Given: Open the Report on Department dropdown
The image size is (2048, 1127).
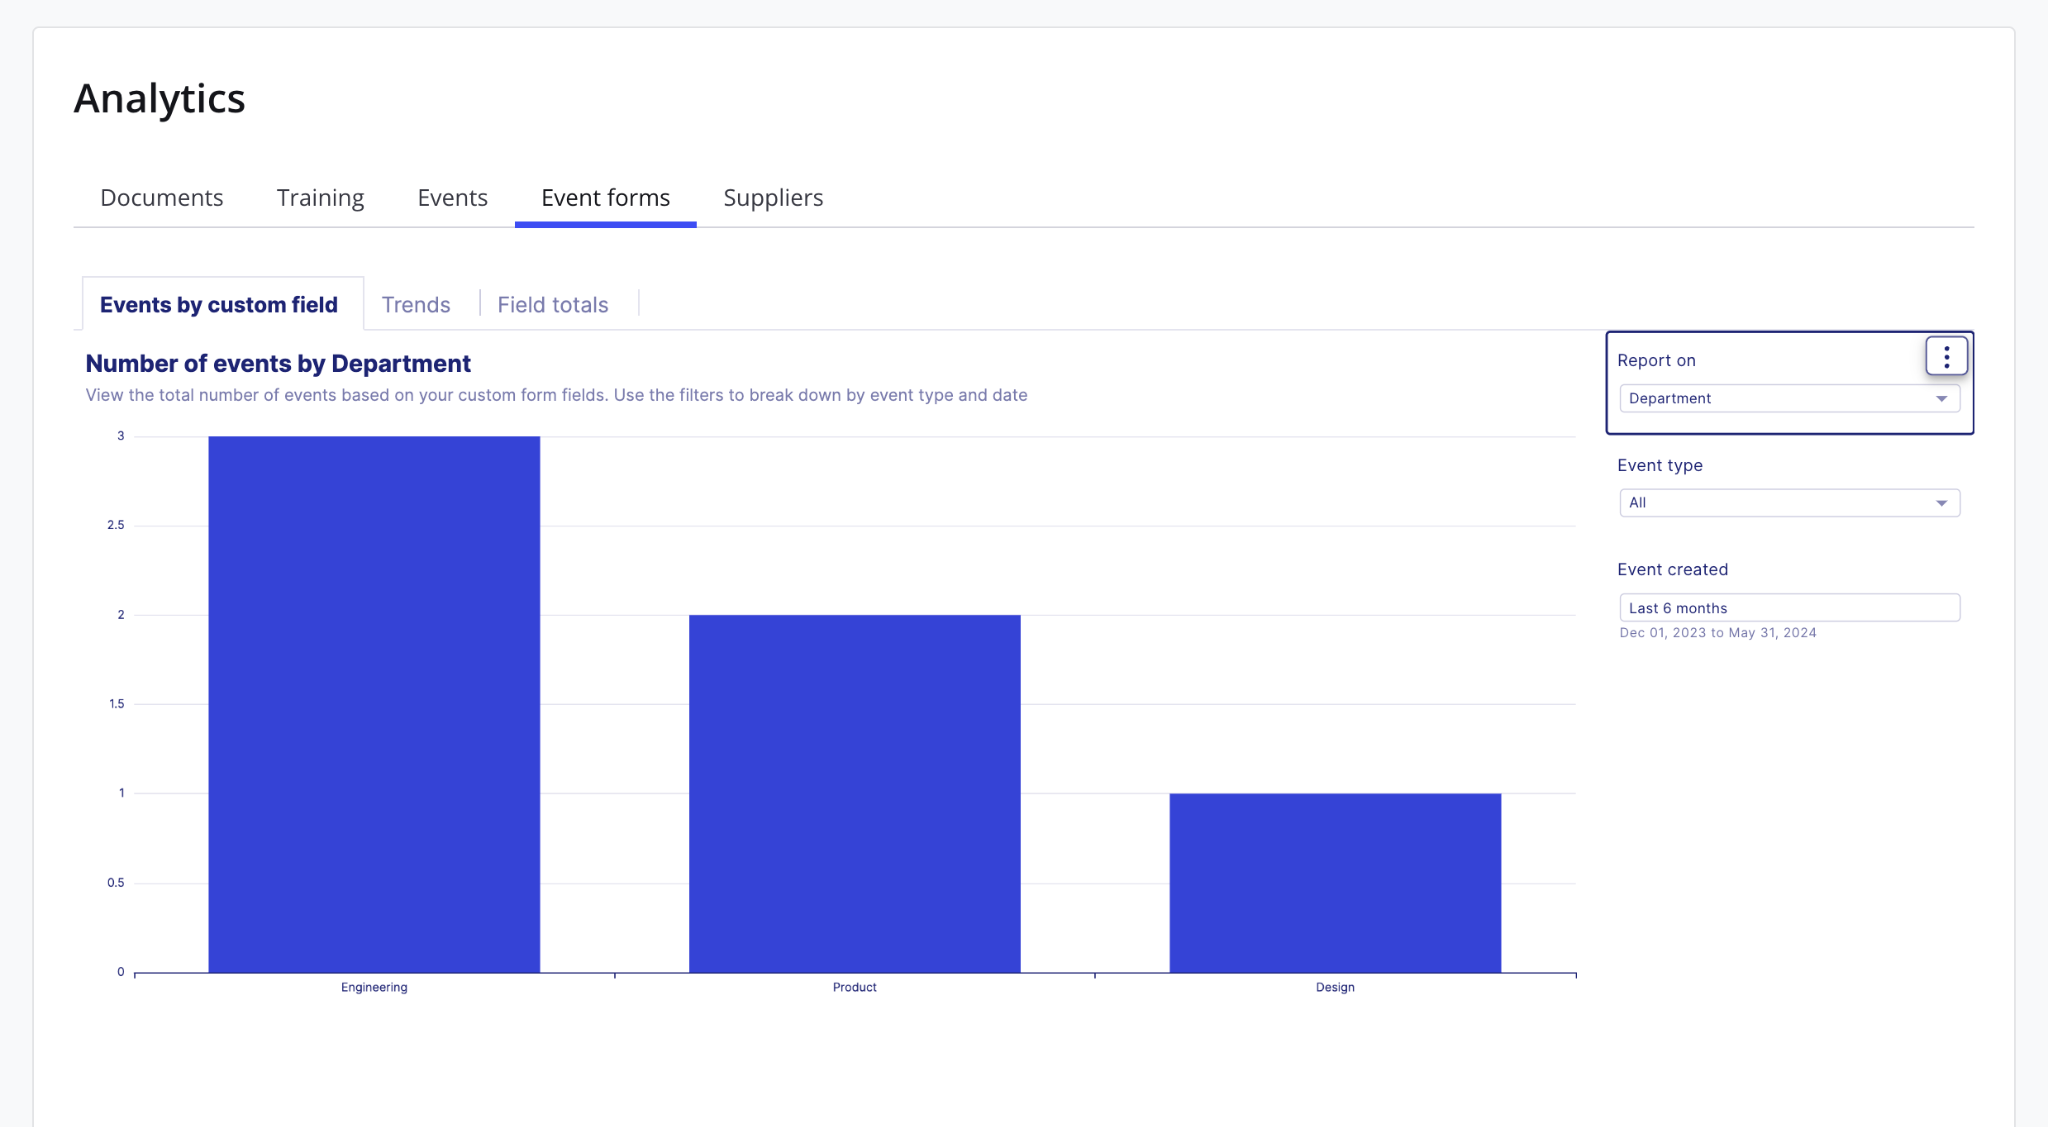Looking at the screenshot, I should (1789, 398).
